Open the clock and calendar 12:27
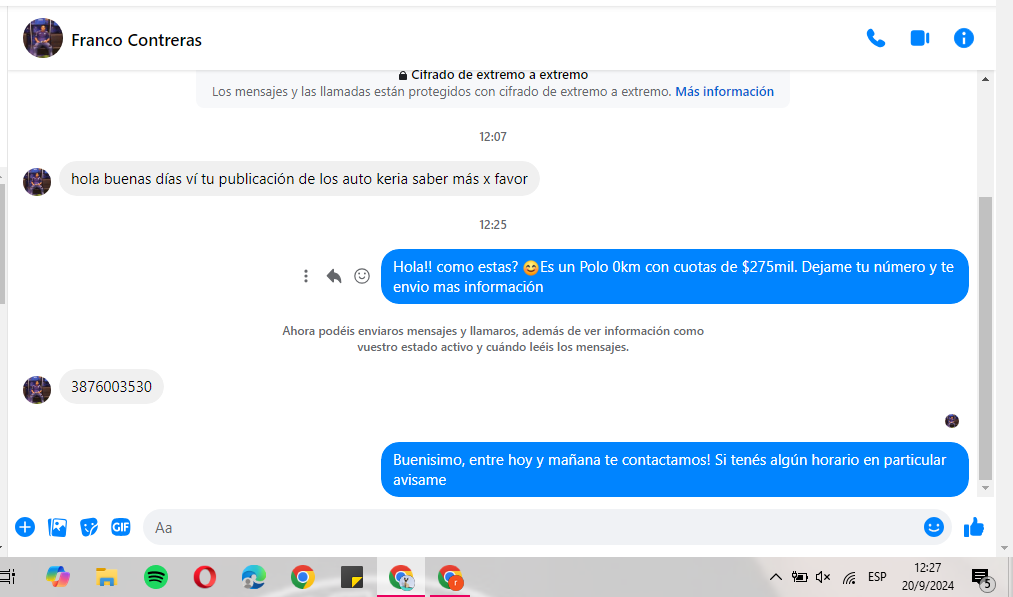Screen dimensions: 1013x597 tap(928, 576)
